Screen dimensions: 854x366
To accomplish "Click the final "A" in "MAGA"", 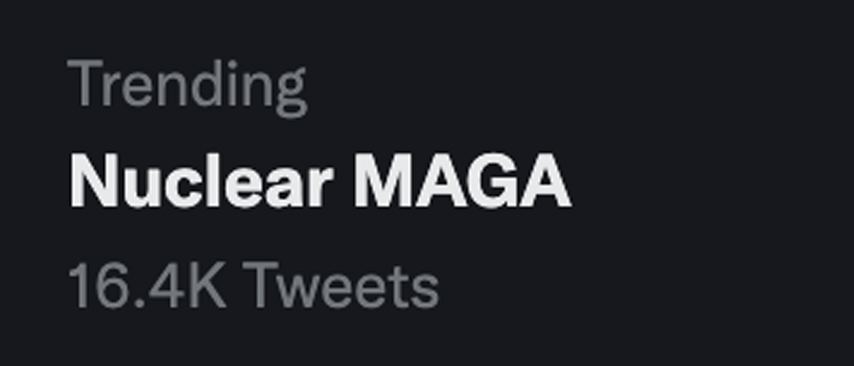I will click(545, 180).
